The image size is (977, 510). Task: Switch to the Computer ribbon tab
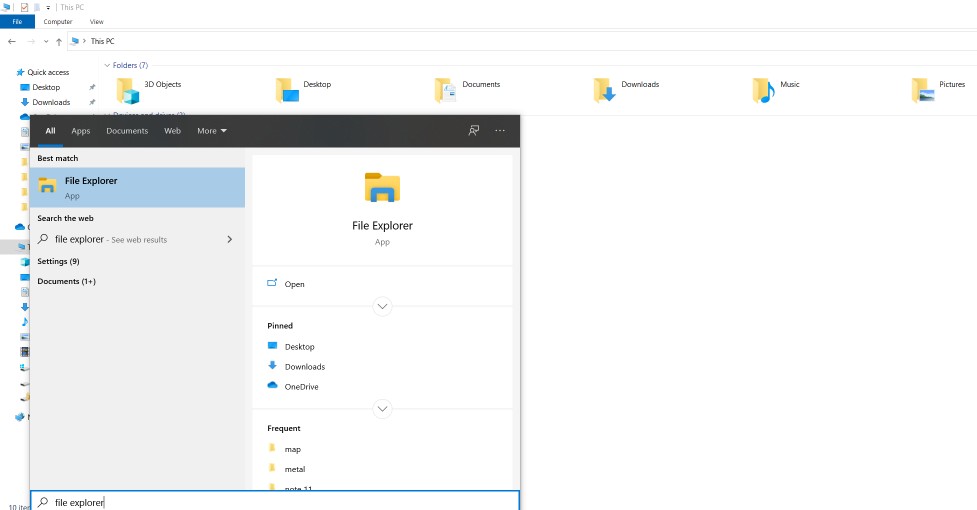coord(58,22)
